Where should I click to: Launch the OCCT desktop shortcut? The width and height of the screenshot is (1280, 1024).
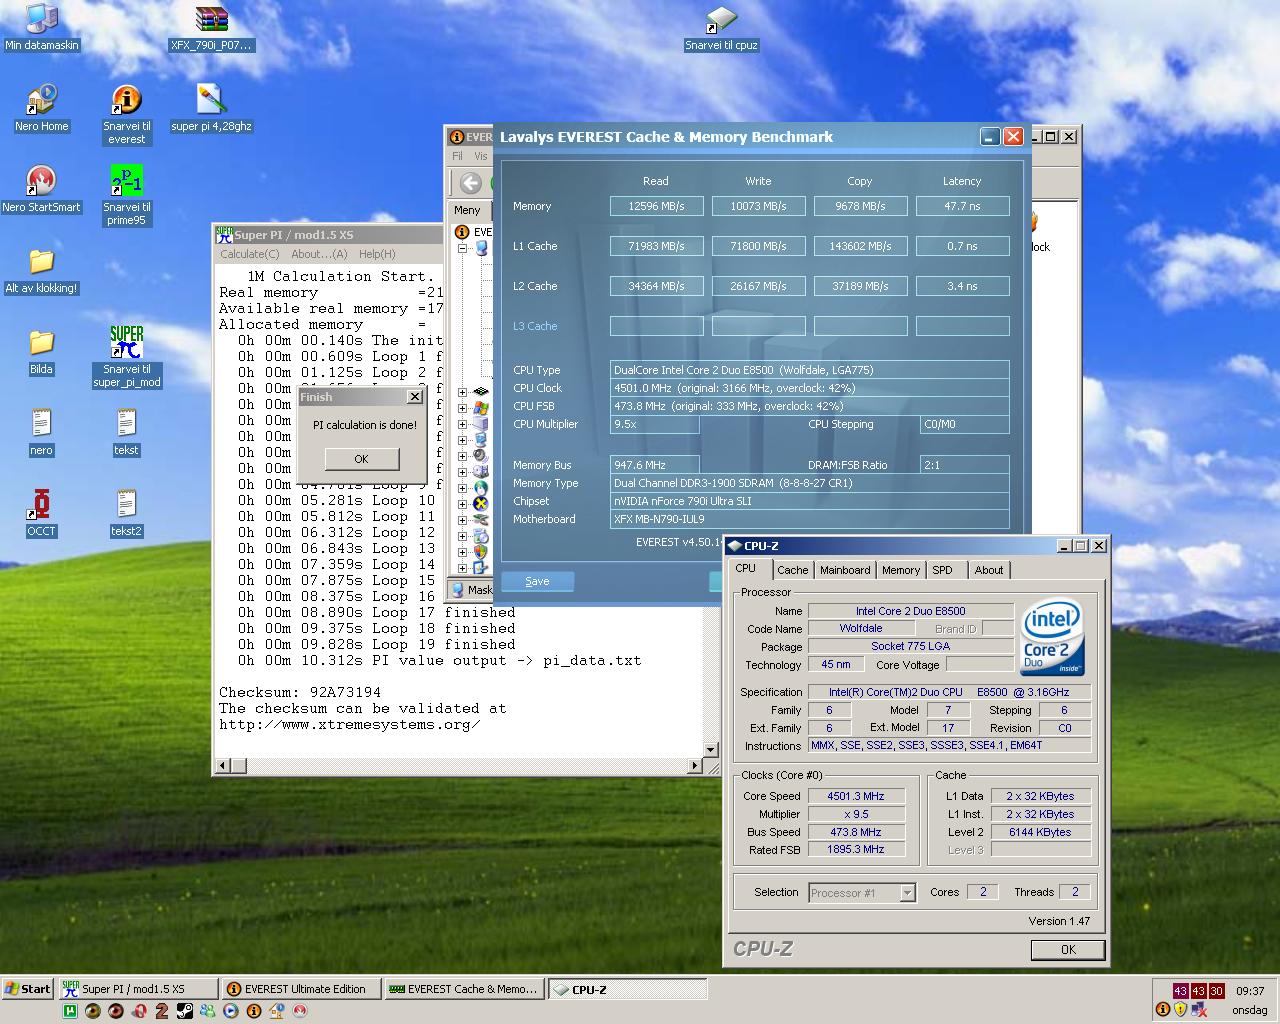click(x=41, y=513)
